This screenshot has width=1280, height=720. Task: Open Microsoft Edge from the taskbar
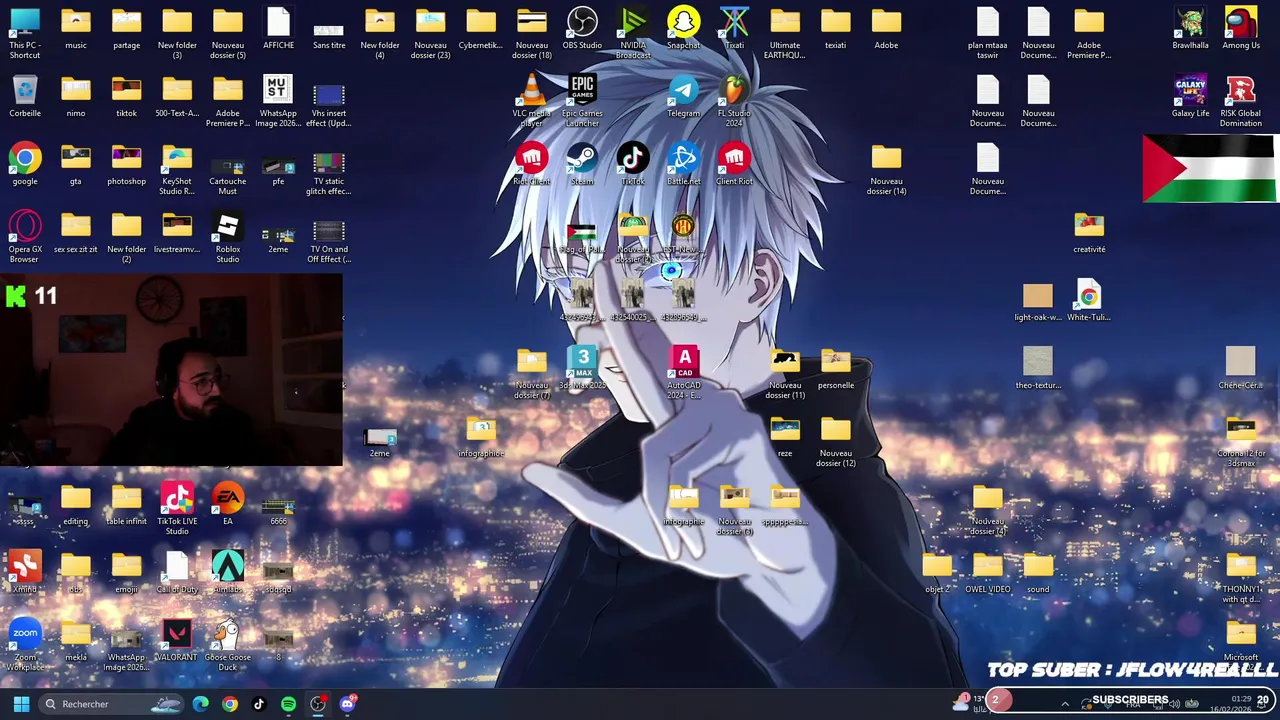[201, 704]
